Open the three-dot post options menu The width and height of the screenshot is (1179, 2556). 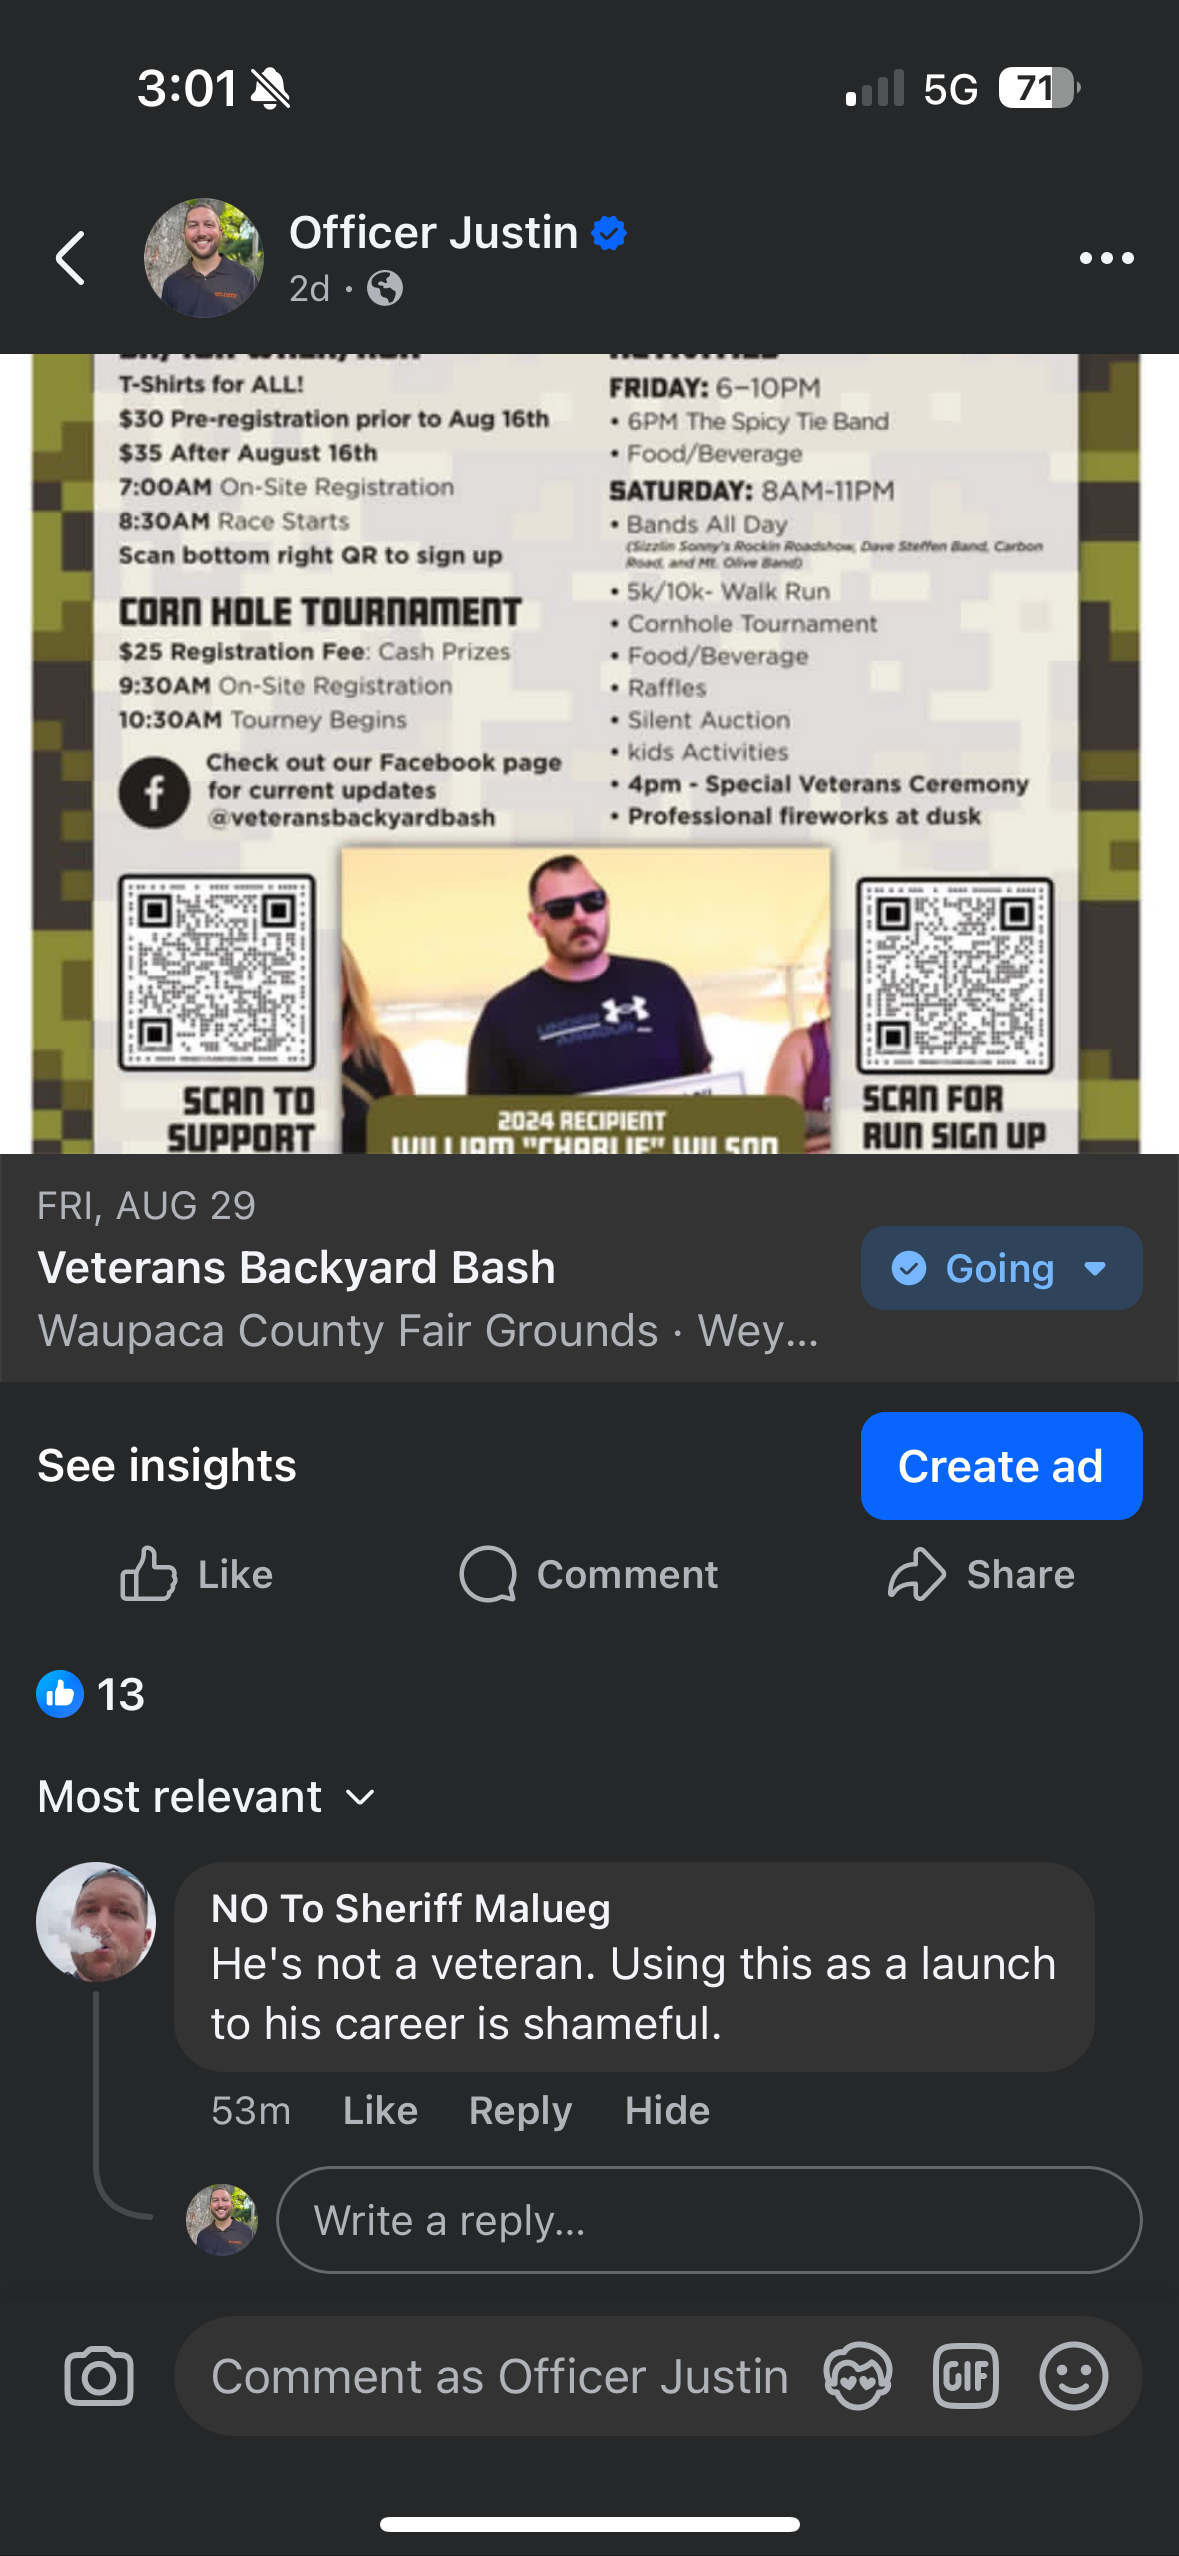(1107, 258)
